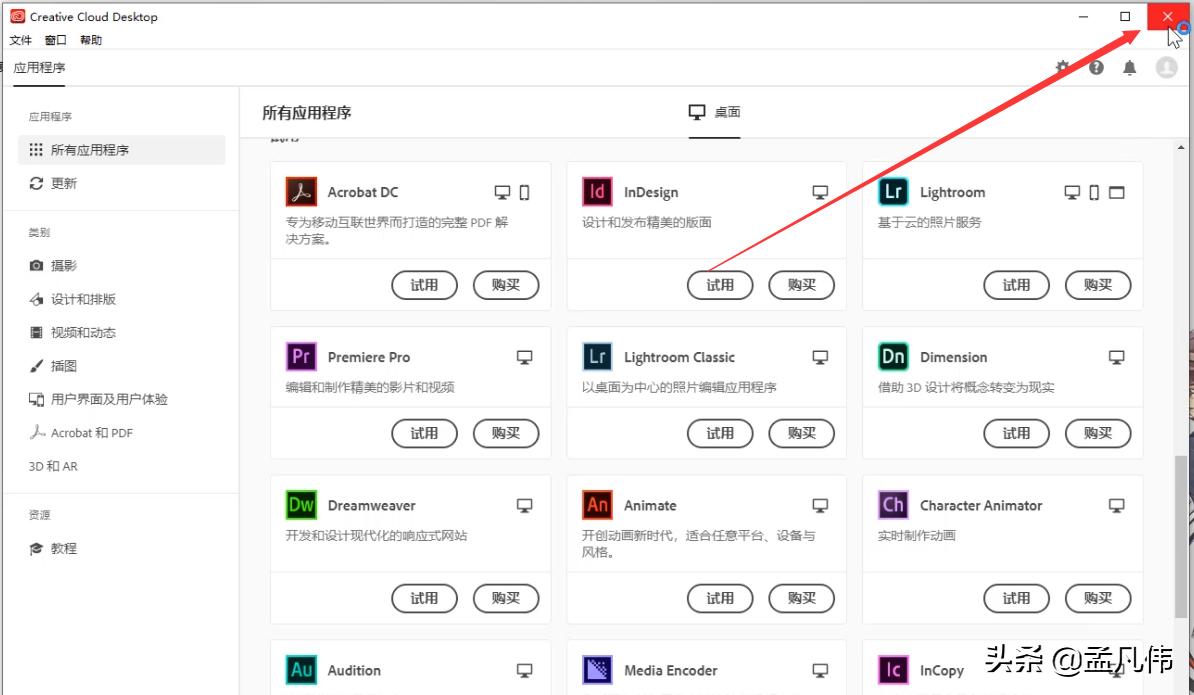Open the notifications bell icon
Image resolution: width=1194 pixels, height=695 pixels.
(x=1129, y=68)
